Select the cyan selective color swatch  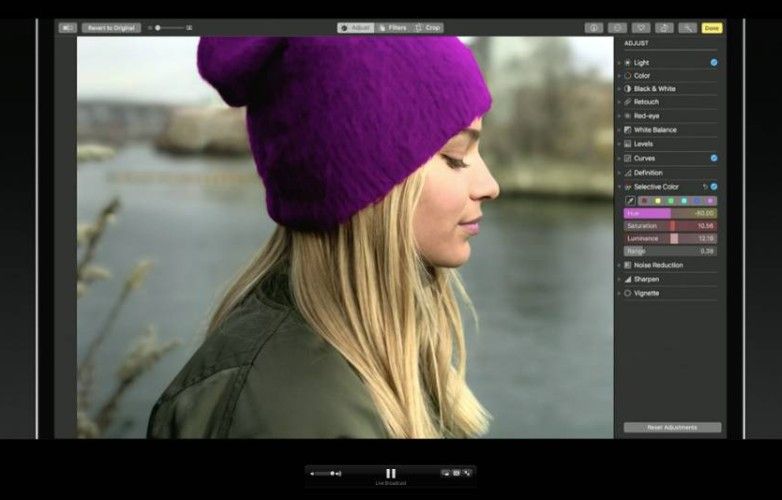(x=684, y=201)
